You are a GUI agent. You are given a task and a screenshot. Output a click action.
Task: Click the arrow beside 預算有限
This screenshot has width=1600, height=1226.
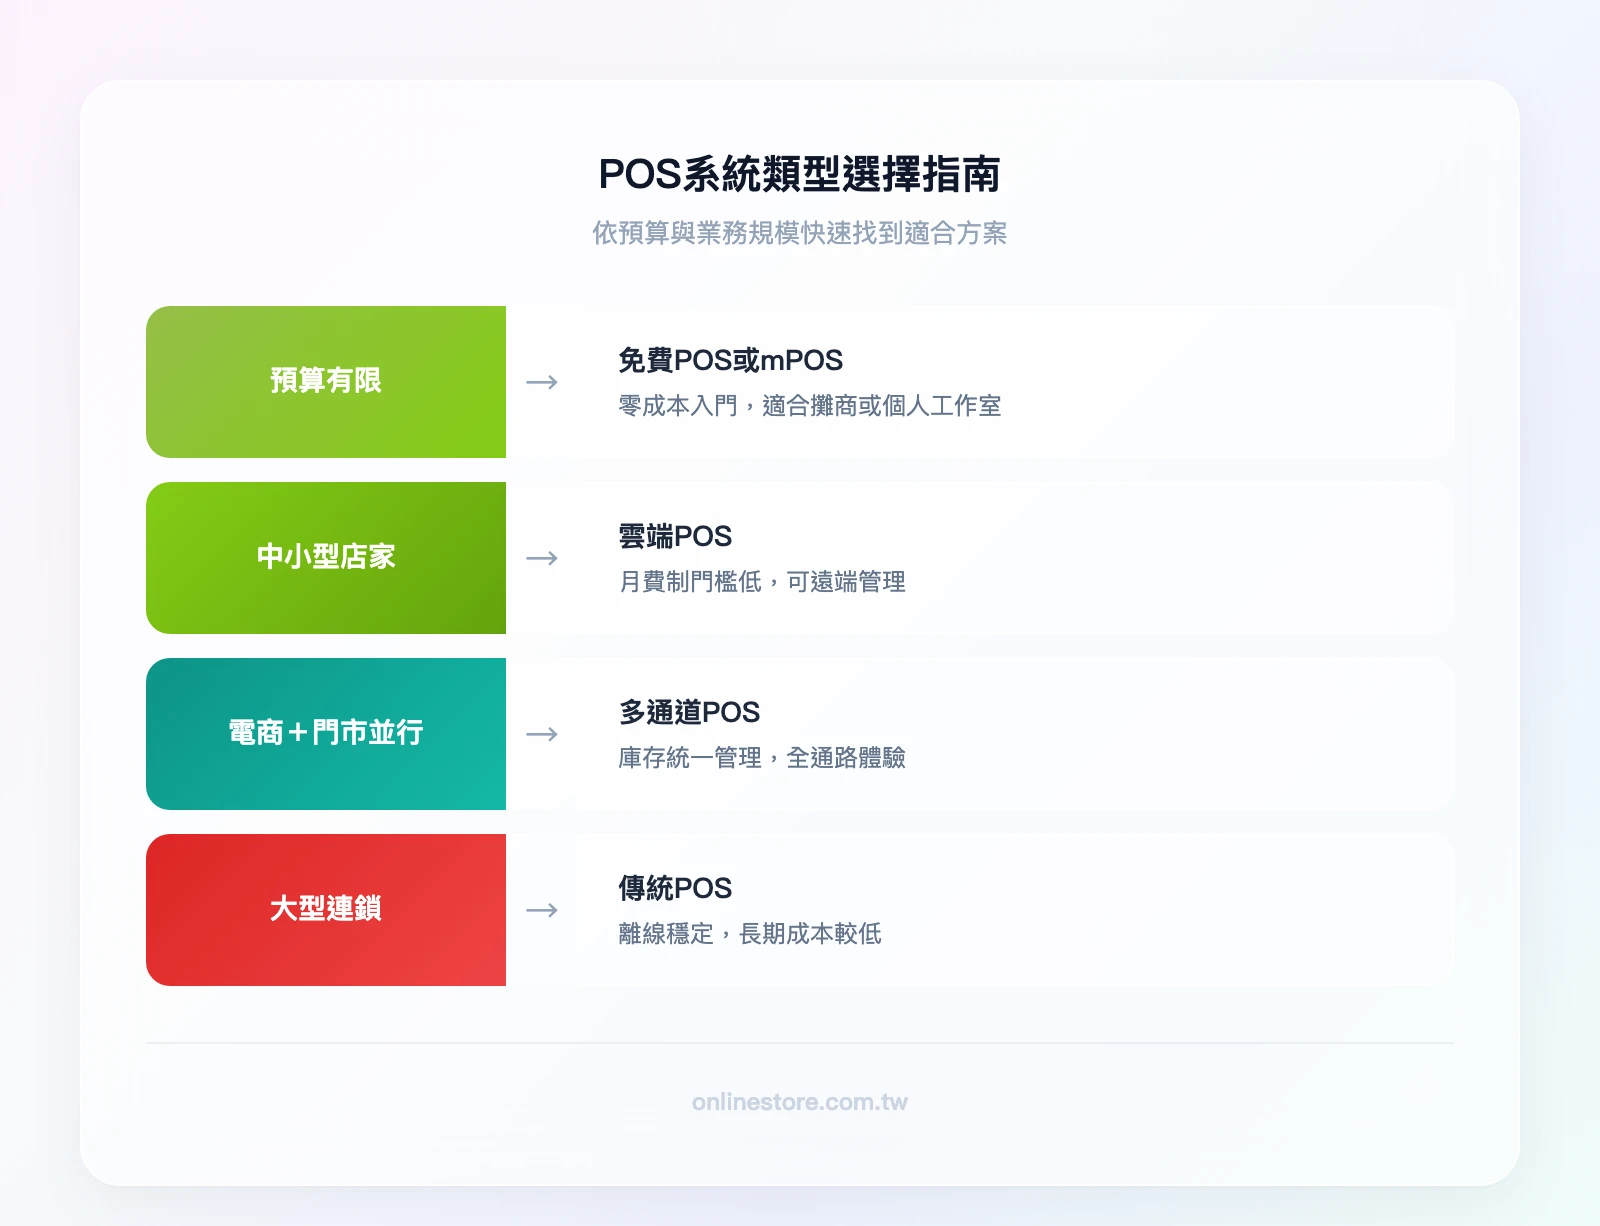pyautogui.click(x=542, y=382)
